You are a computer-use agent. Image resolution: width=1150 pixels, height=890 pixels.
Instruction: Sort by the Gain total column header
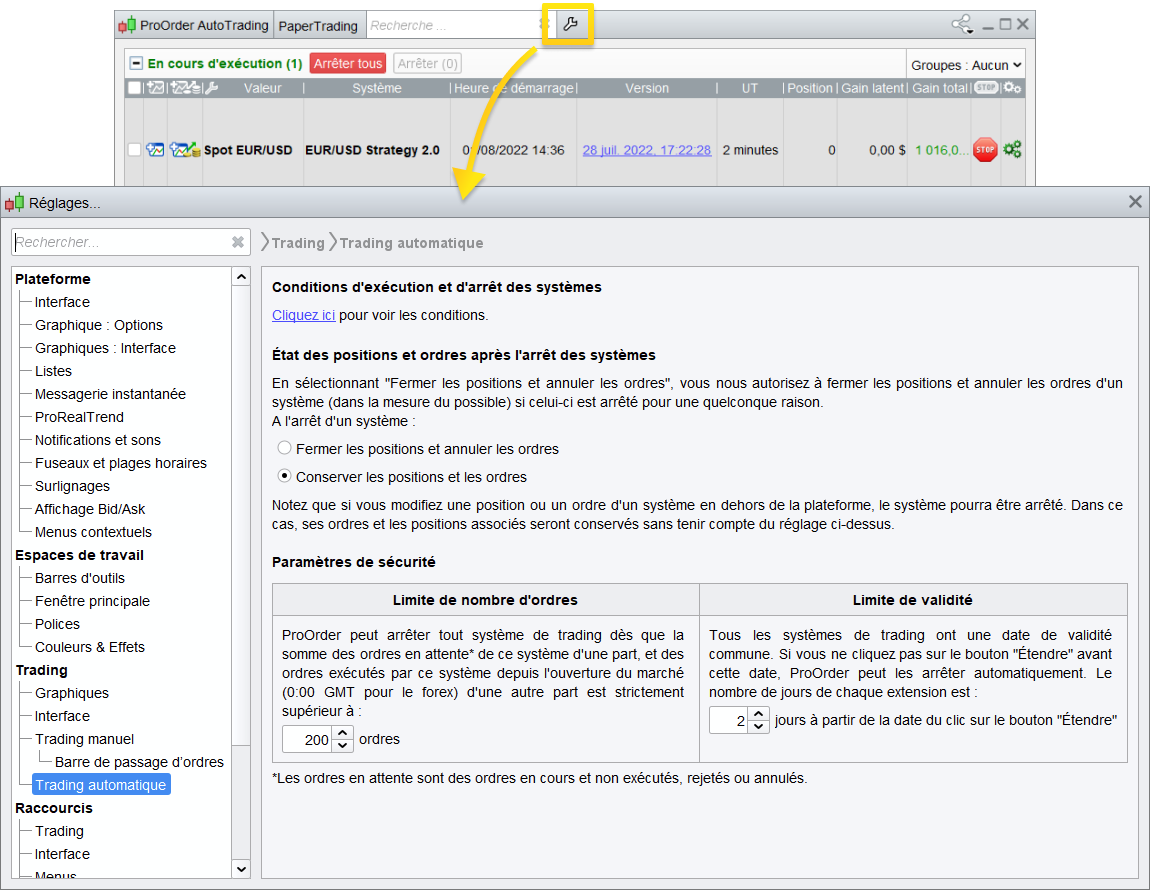tap(940, 88)
